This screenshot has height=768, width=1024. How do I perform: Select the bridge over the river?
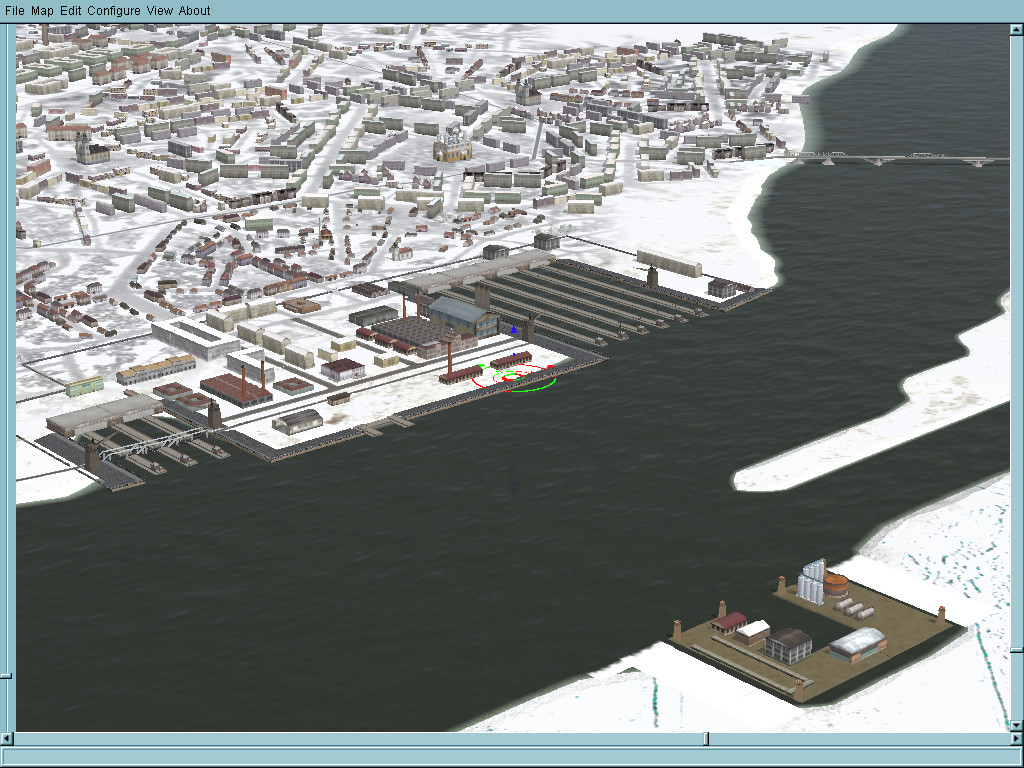pos(898,159)
